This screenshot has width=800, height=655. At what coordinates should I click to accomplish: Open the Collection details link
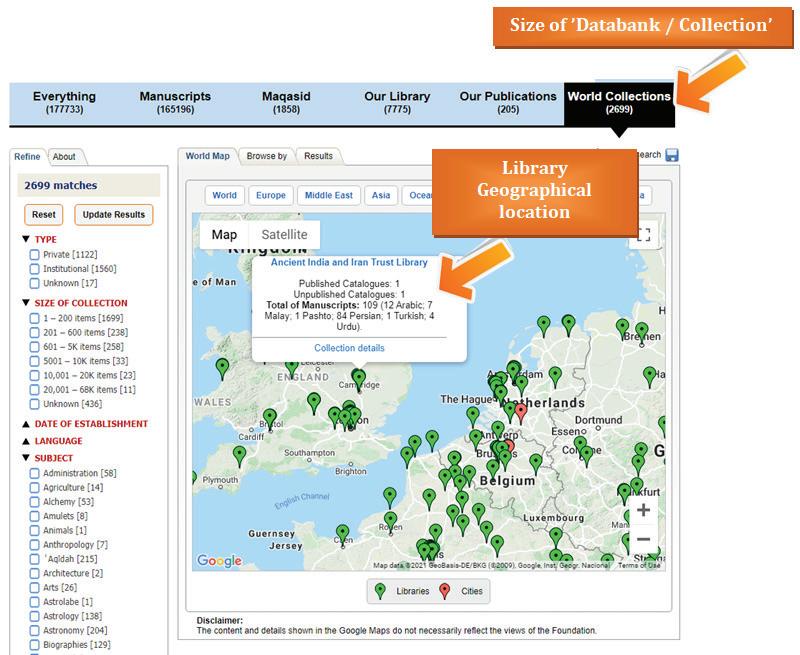[349, 348]
